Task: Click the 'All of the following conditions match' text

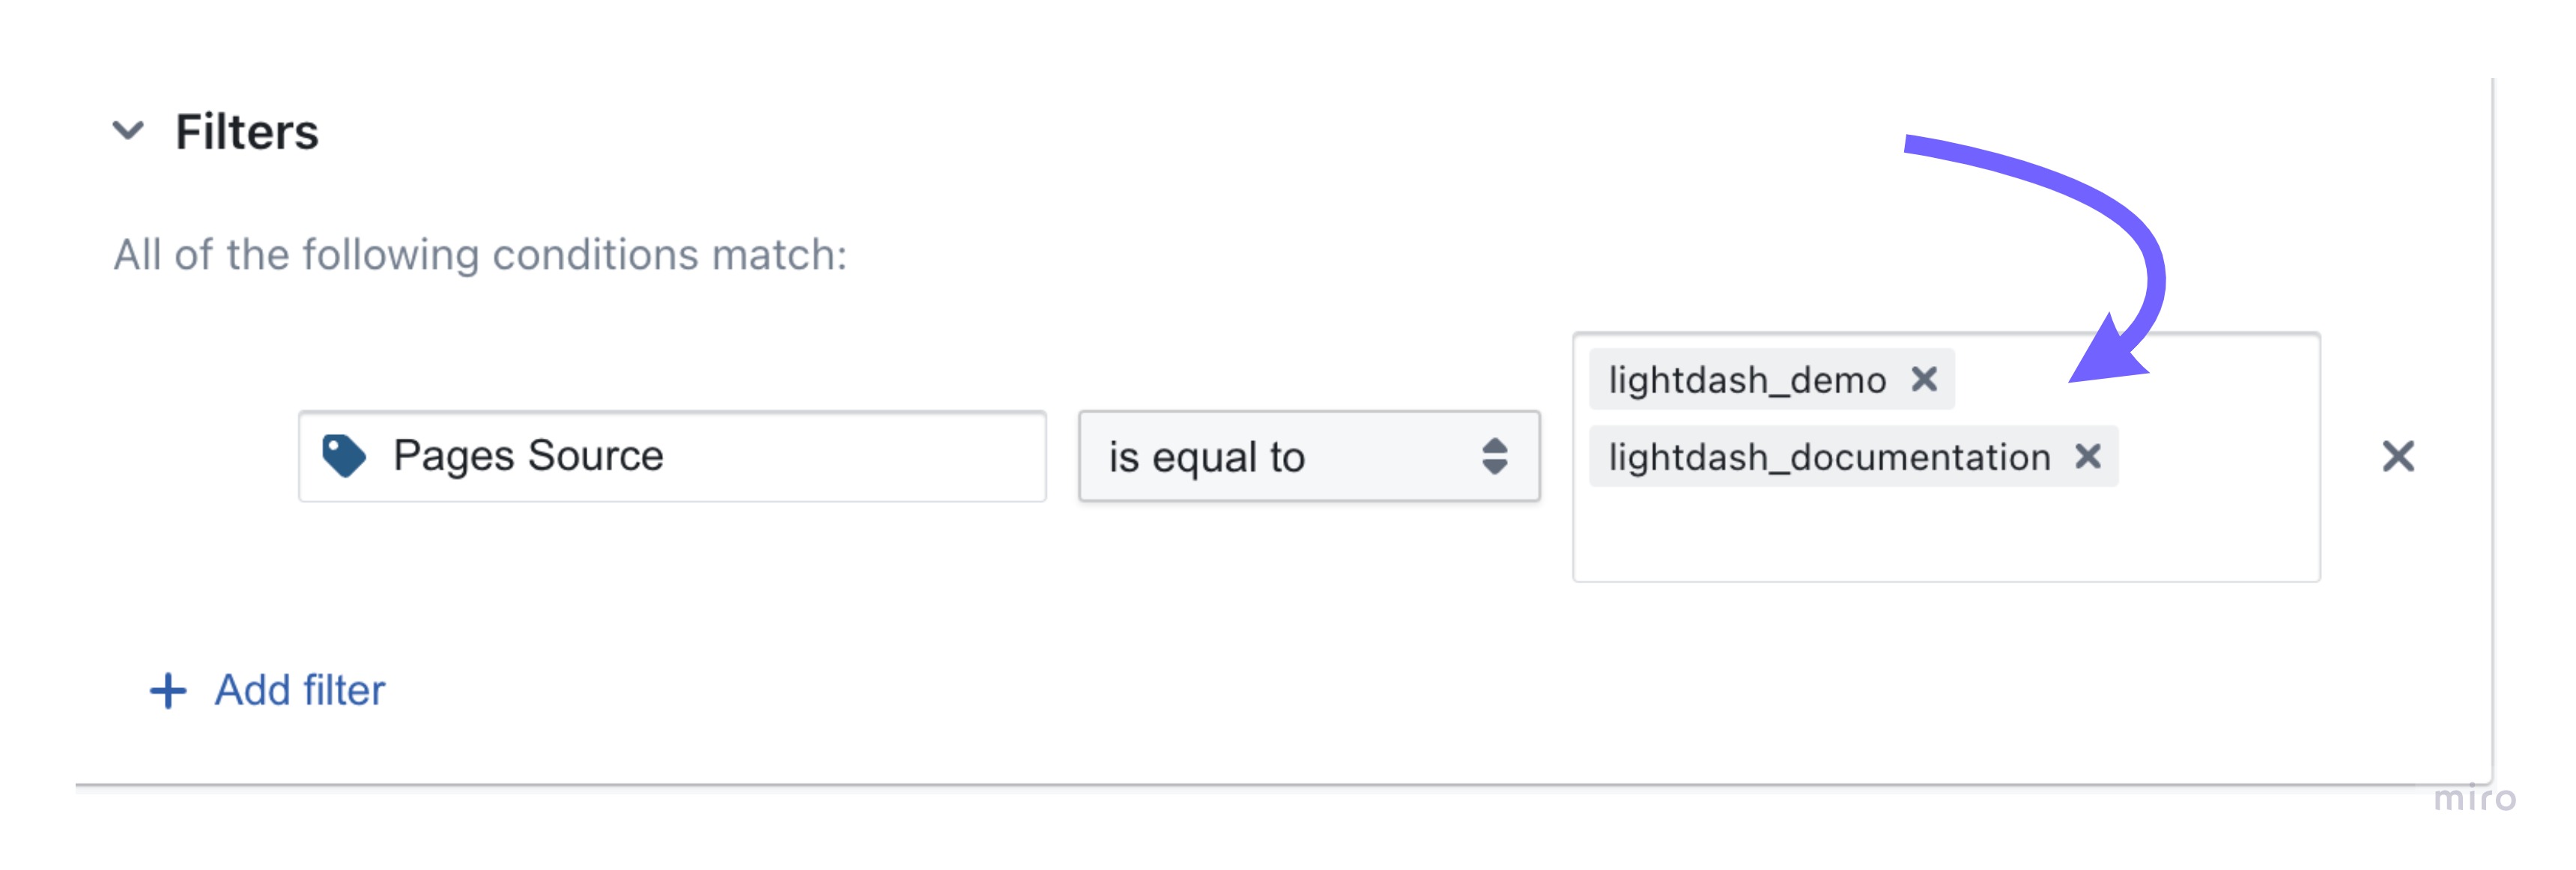Action: (480, 255)
